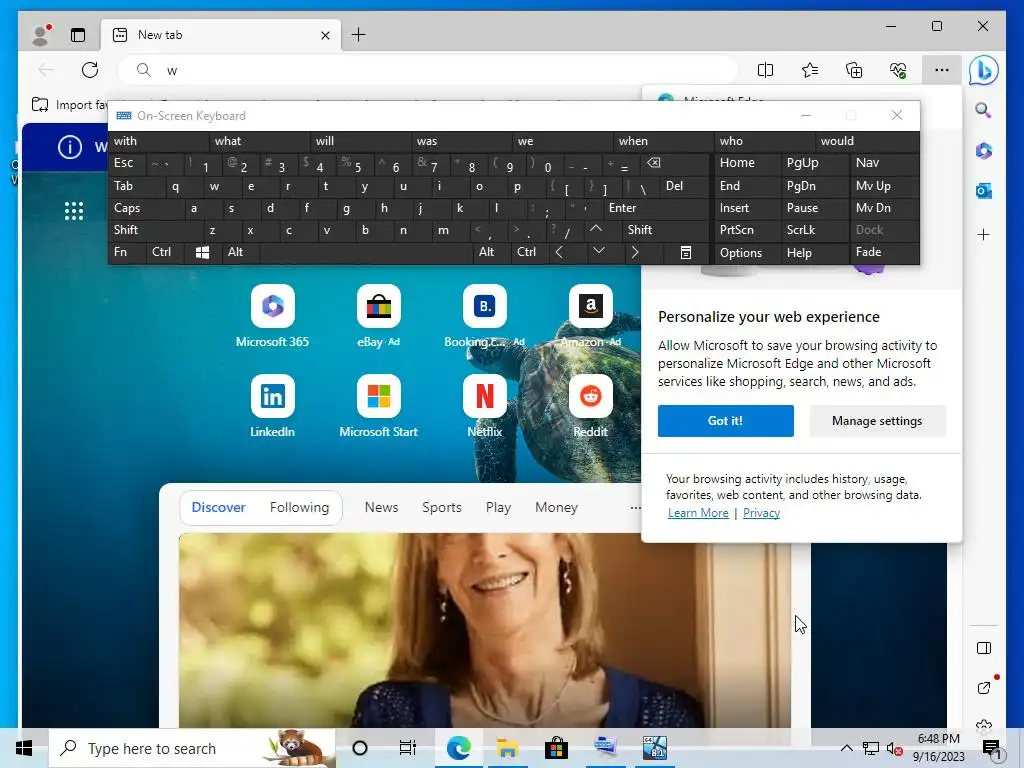Open Microsoft 365 icon in sidebar
The height and width of the screenshot is (768, 1024).
[984, 151]
